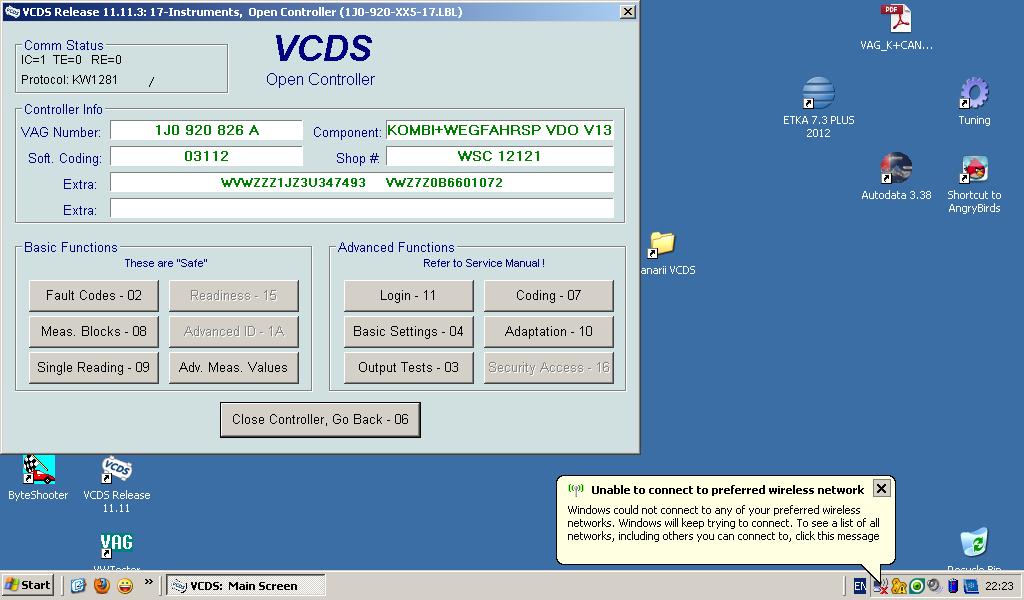
Task: Click the VAG Number field 1J0 920 826 A
Action: click(x=206, y=130)
